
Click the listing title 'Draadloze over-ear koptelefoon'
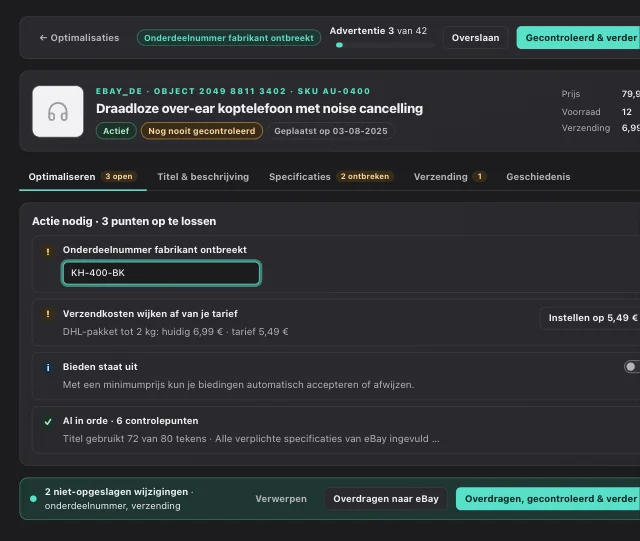point(259,109)
